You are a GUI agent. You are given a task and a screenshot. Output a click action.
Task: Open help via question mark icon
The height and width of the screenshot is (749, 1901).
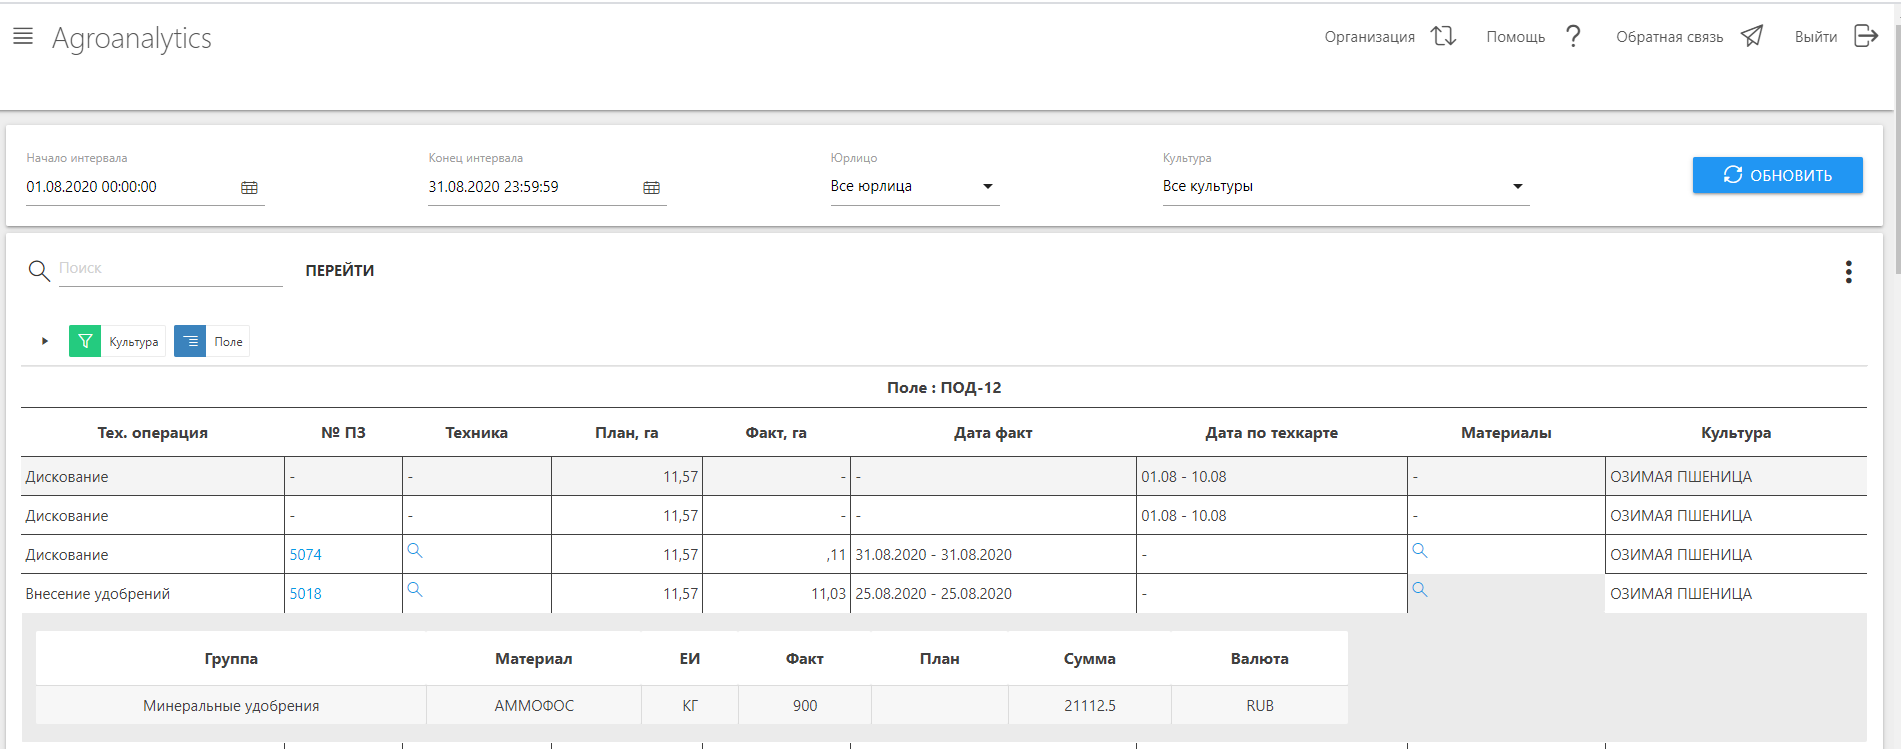(x=1573, y=37)
